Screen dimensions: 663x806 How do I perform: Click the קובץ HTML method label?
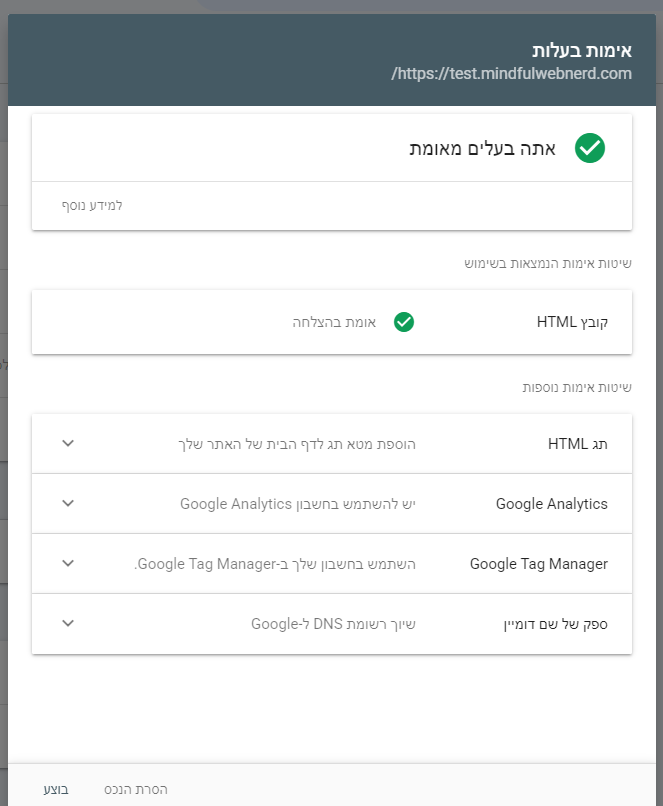pos(572,322)
